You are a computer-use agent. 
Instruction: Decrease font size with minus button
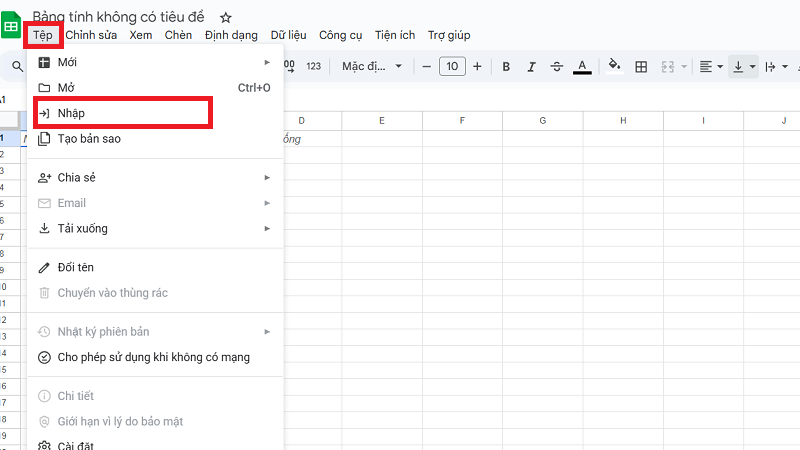pyautogui.click(x=427, y=67)
